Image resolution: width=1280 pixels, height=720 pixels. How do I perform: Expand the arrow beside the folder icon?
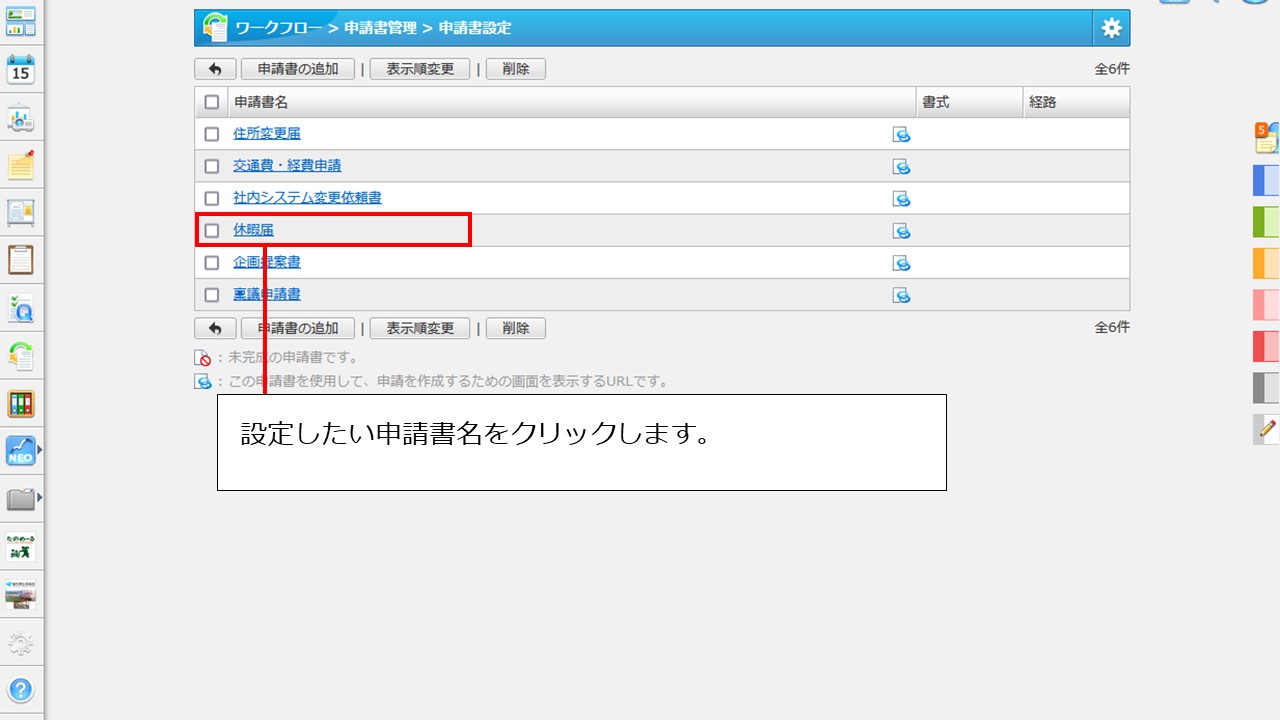pos(40,498)
